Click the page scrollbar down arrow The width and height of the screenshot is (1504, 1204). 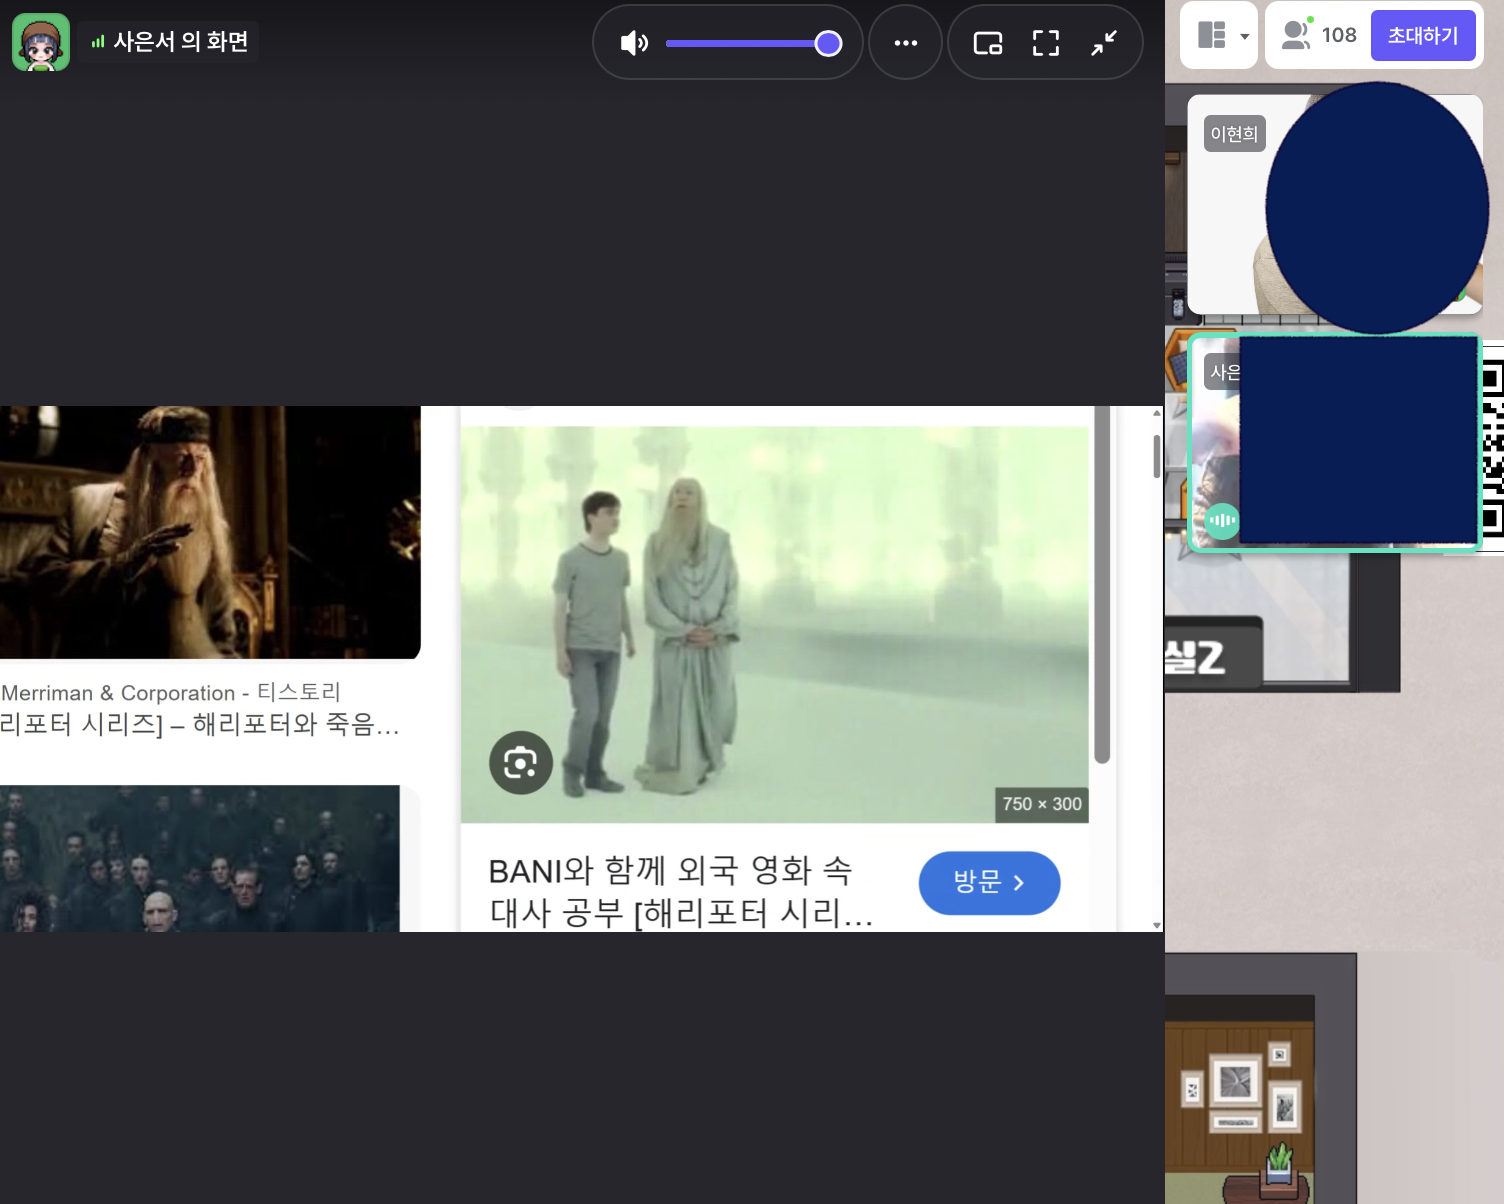(1157, 925)
